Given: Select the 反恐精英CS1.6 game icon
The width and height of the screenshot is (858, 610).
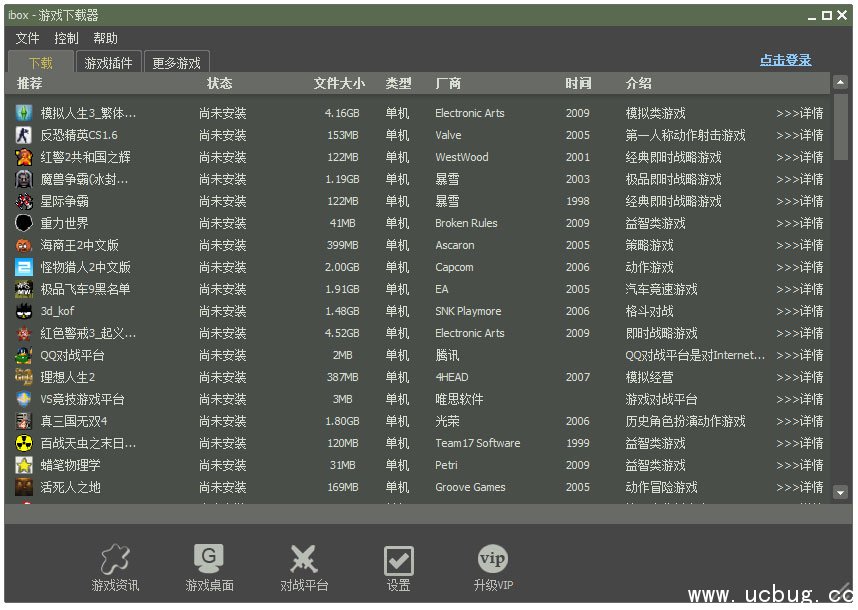Looking at the screenshot, I should pyautogui.click(x=24, y=135).
